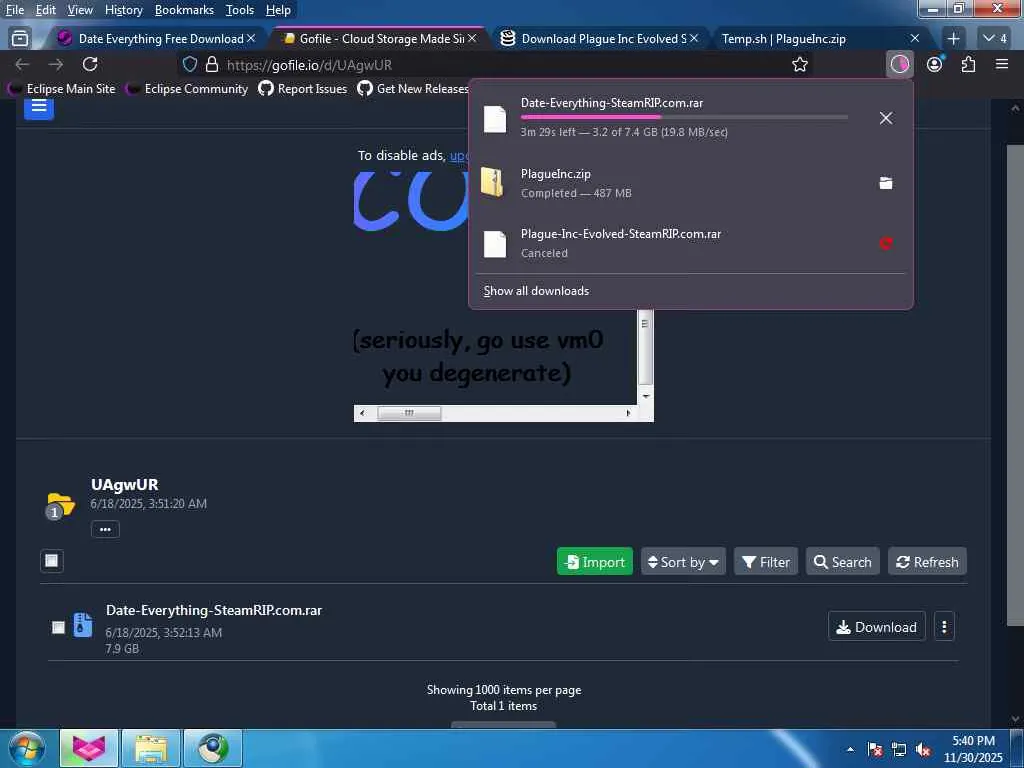Open the browser hamburger application menu
This screenshot has width=1024, height=768.
coord(1002,64)
